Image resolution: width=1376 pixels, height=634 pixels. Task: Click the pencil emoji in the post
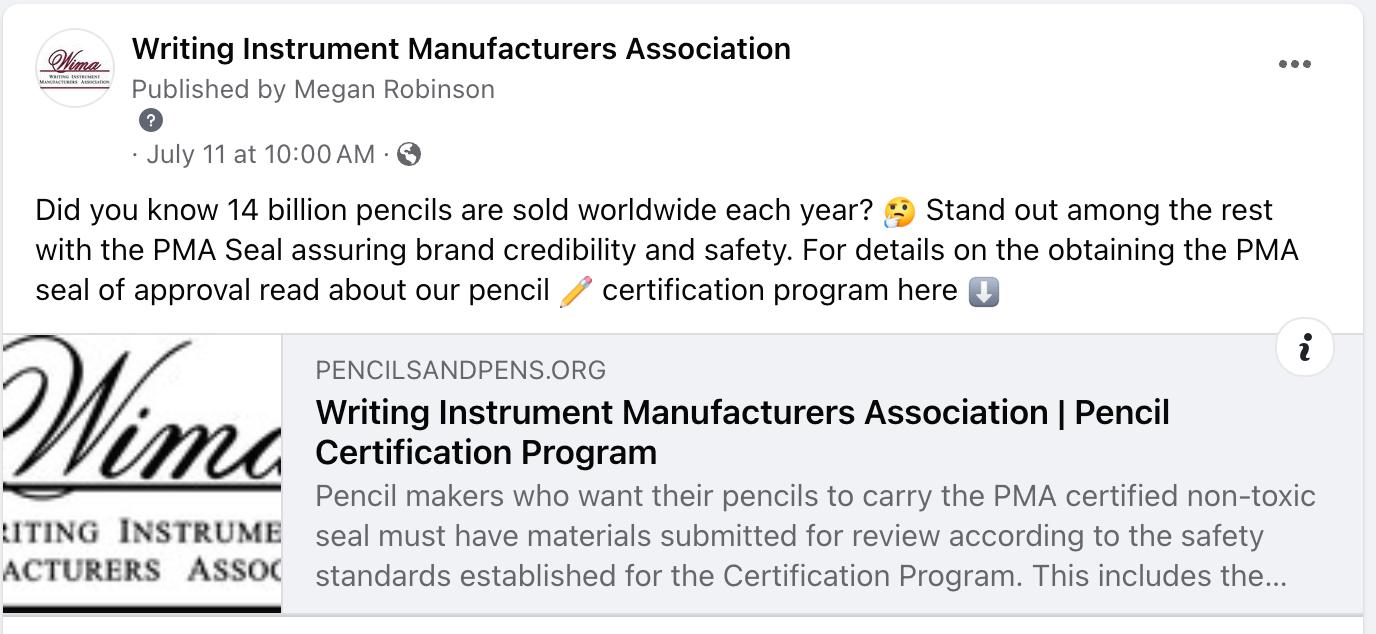pos(576,291)
